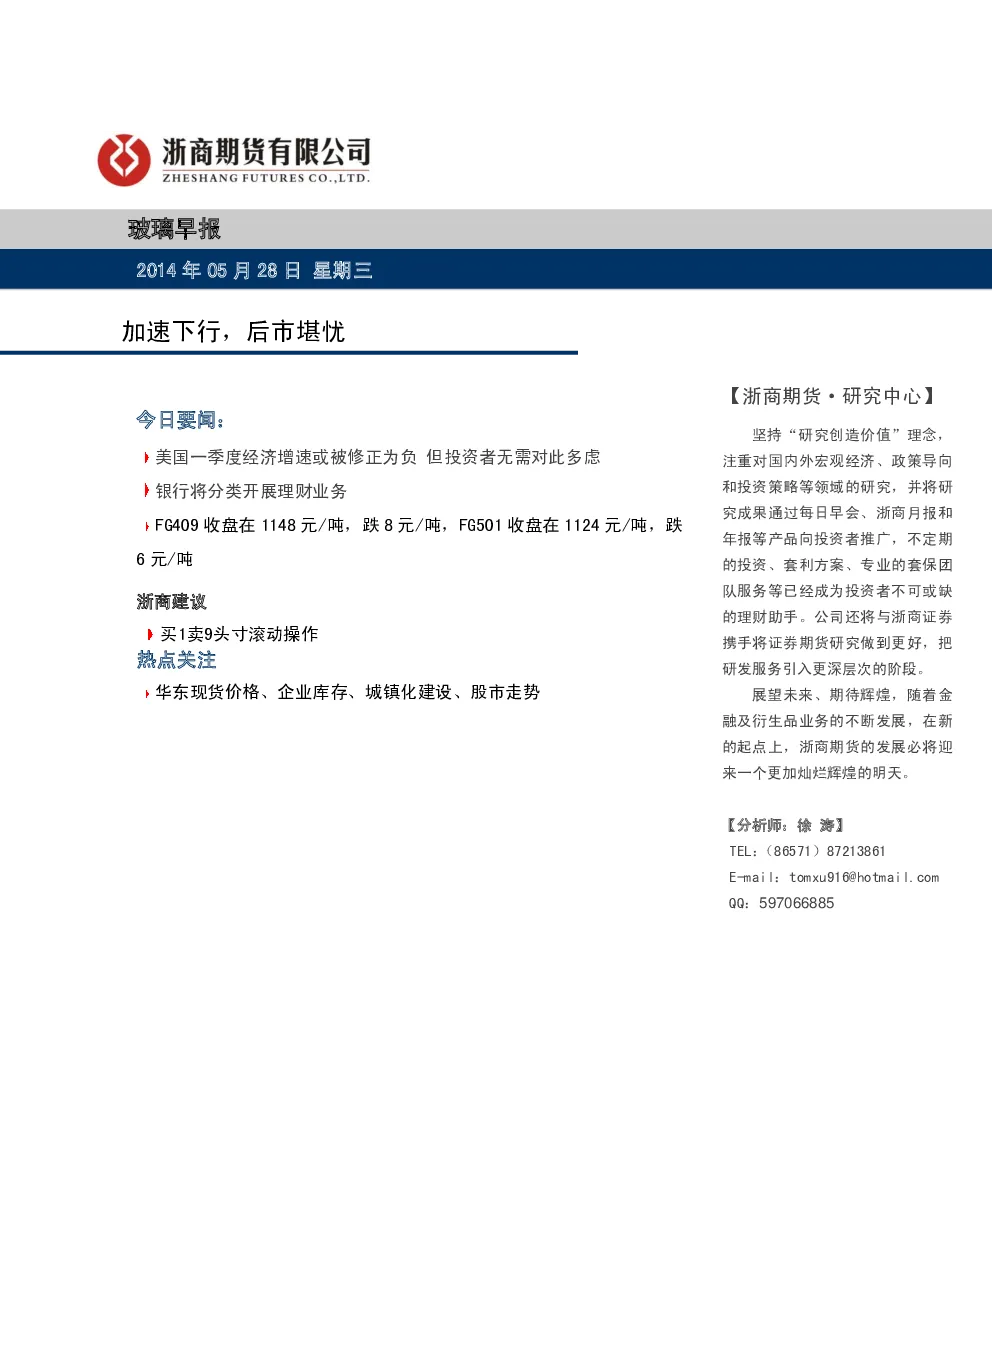
Task: Click the QQ number 597066885
Action: [x=796, y=903]
